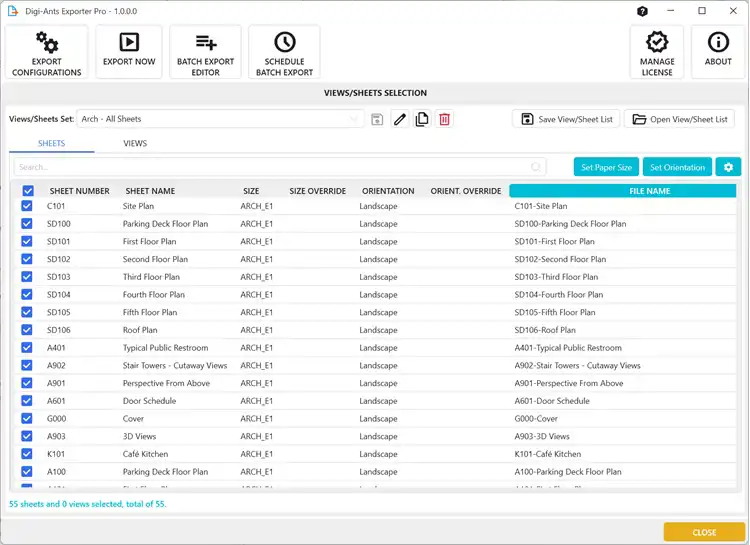Open the About dialog
This screenshot has height=545, width=750.
(x=717, y=52)
